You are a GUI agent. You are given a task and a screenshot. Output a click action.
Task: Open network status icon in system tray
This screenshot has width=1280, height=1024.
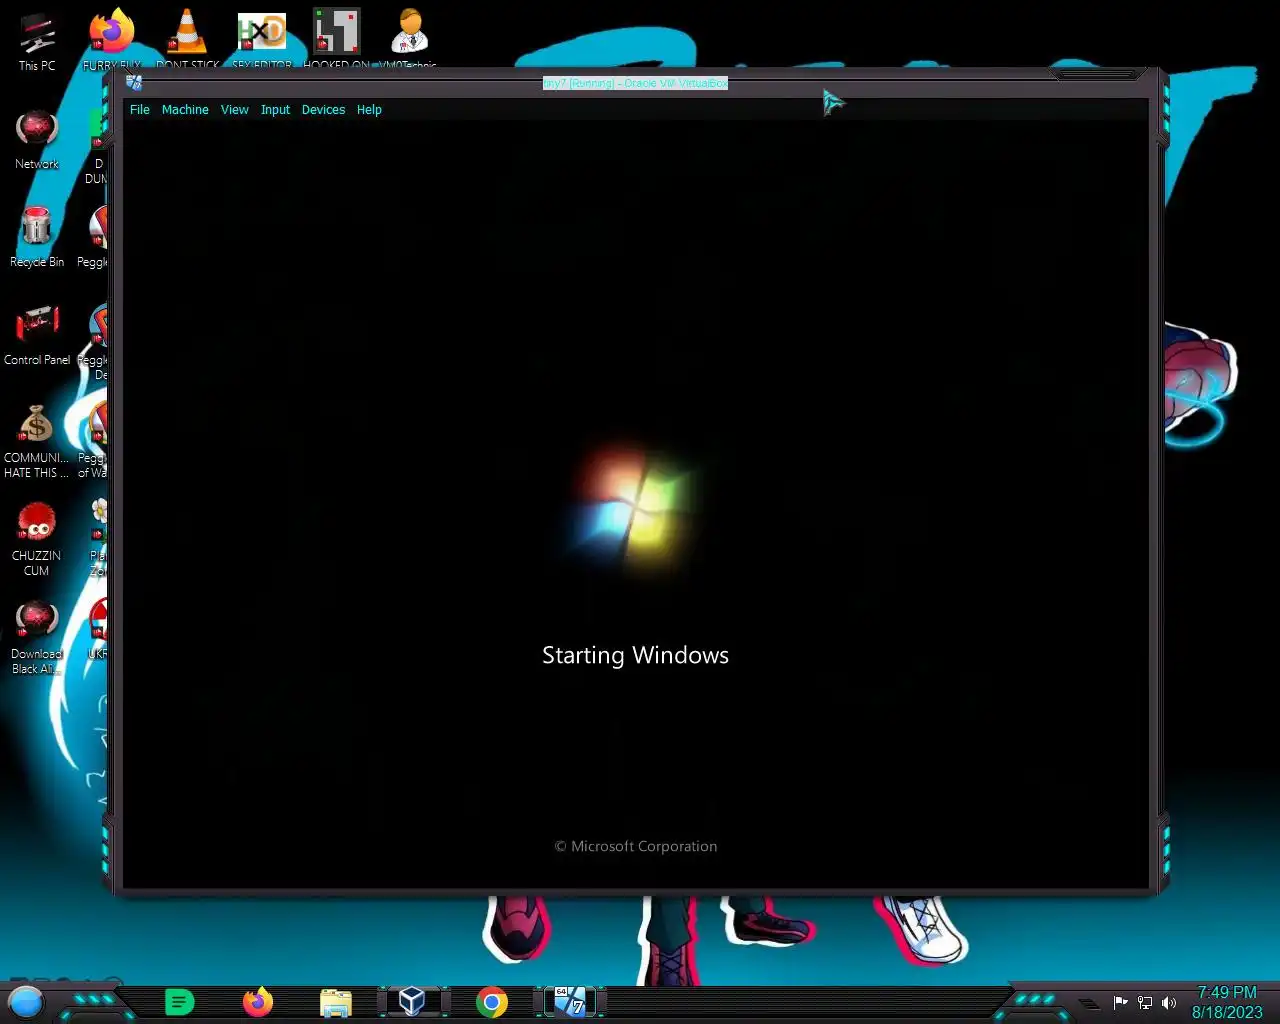pos(1145,1002)
